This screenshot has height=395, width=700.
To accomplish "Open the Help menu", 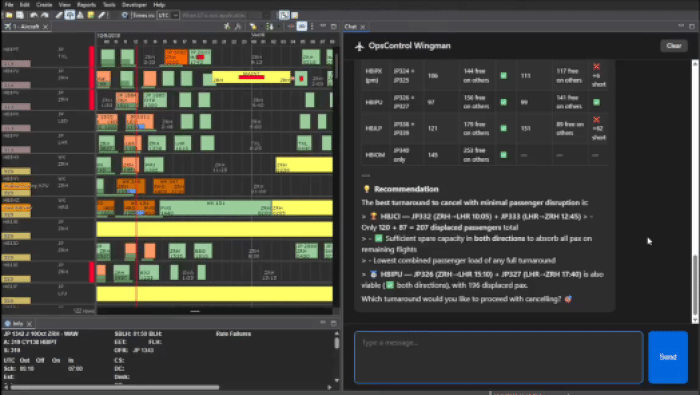I will (x=159, y=4).
